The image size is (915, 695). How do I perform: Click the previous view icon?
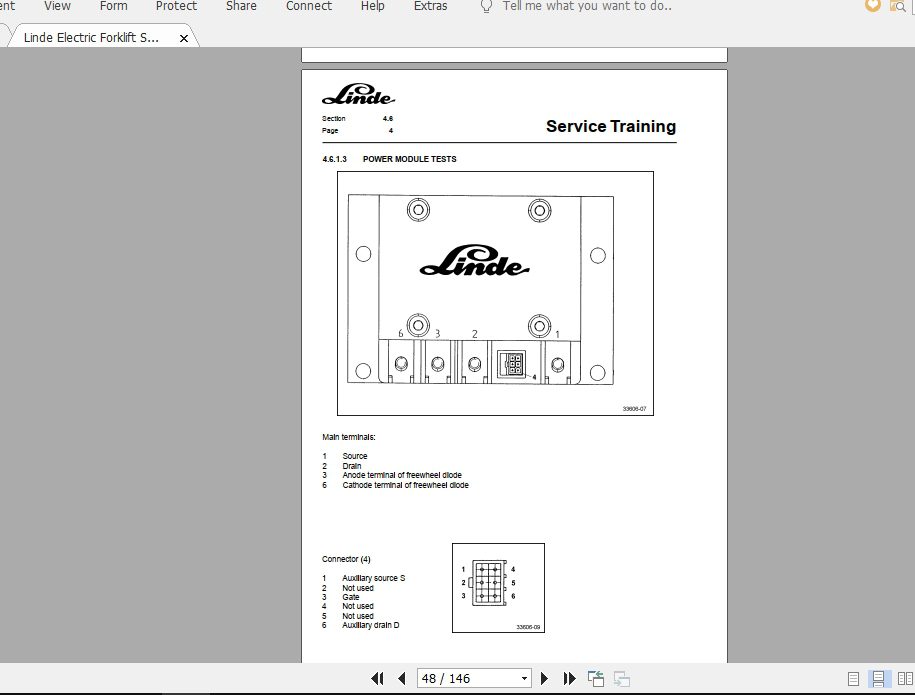click(596, 679)
